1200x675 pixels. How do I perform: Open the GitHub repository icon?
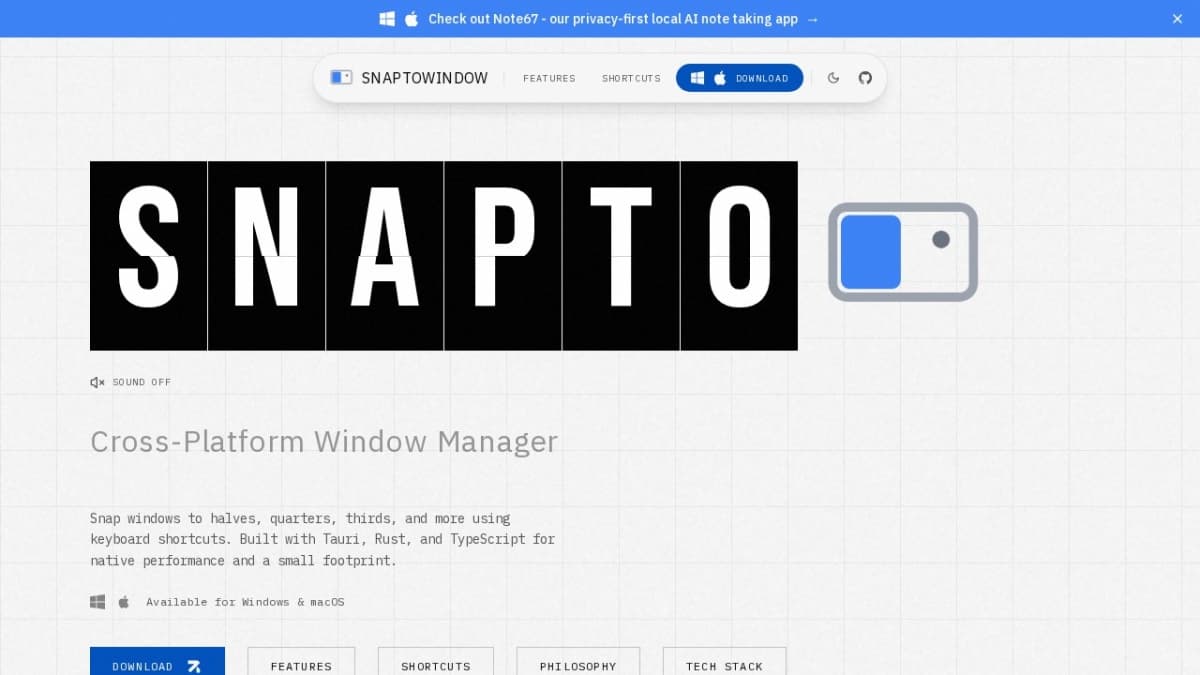pos(865,78)
